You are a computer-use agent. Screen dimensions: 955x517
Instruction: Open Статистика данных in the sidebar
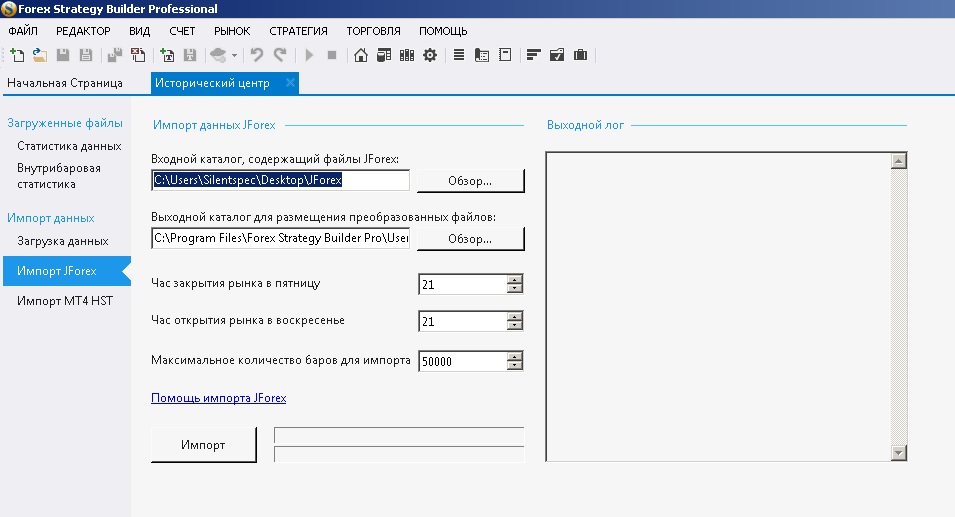click(x=69, y=146)
